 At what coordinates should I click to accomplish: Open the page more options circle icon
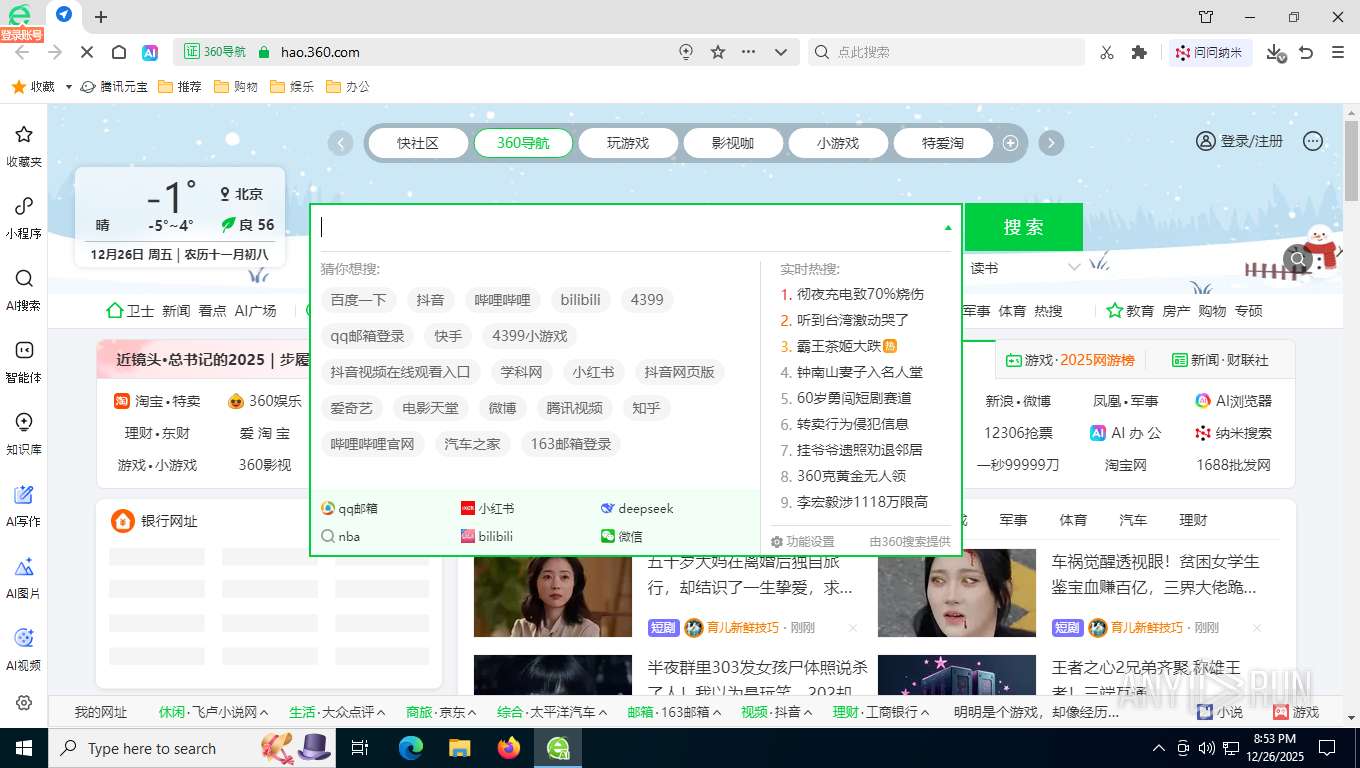(1313, 141)
